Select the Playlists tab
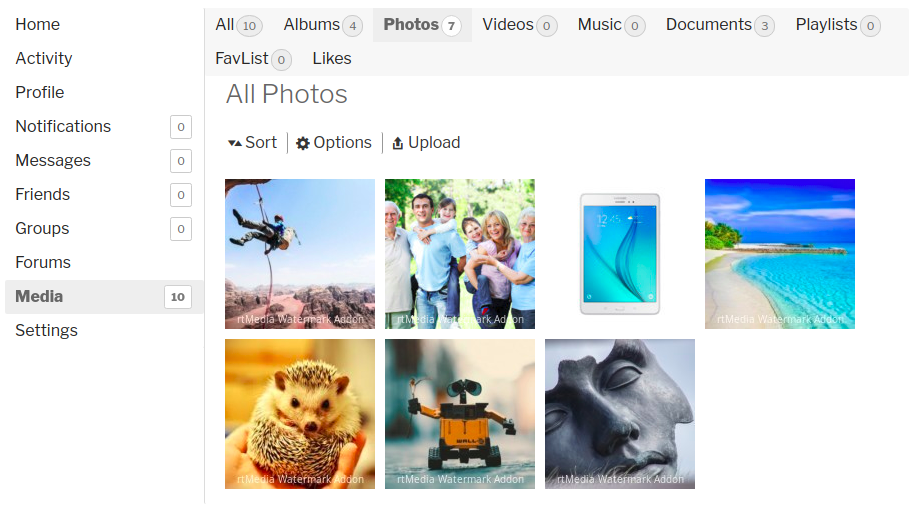916x510 pixels. (x=838, y=25)
